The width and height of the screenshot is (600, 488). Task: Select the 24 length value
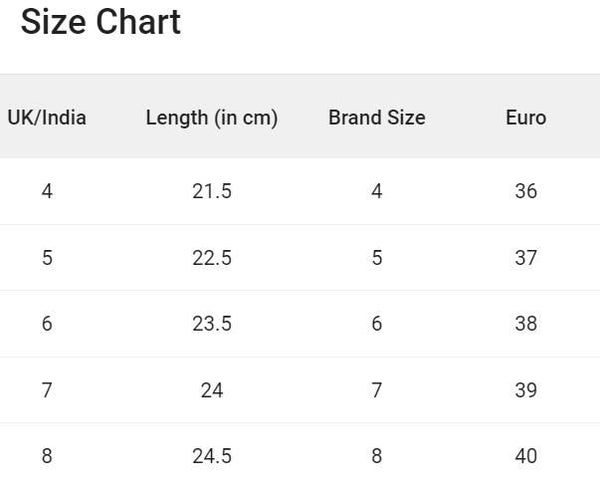pos(212,390)
